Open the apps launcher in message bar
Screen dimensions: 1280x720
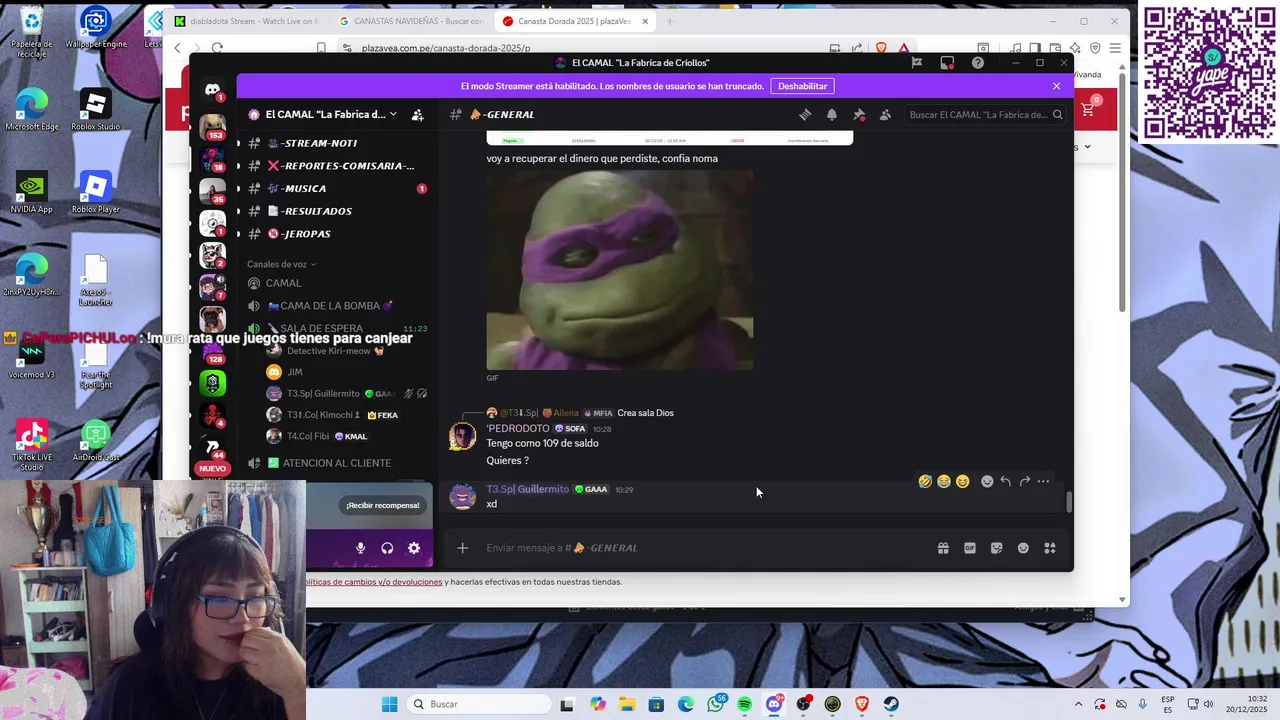point(1050,548)
